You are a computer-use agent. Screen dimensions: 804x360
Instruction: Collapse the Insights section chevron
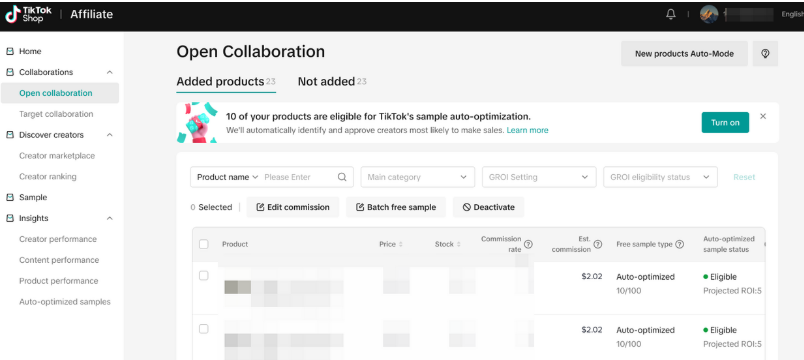110,218
